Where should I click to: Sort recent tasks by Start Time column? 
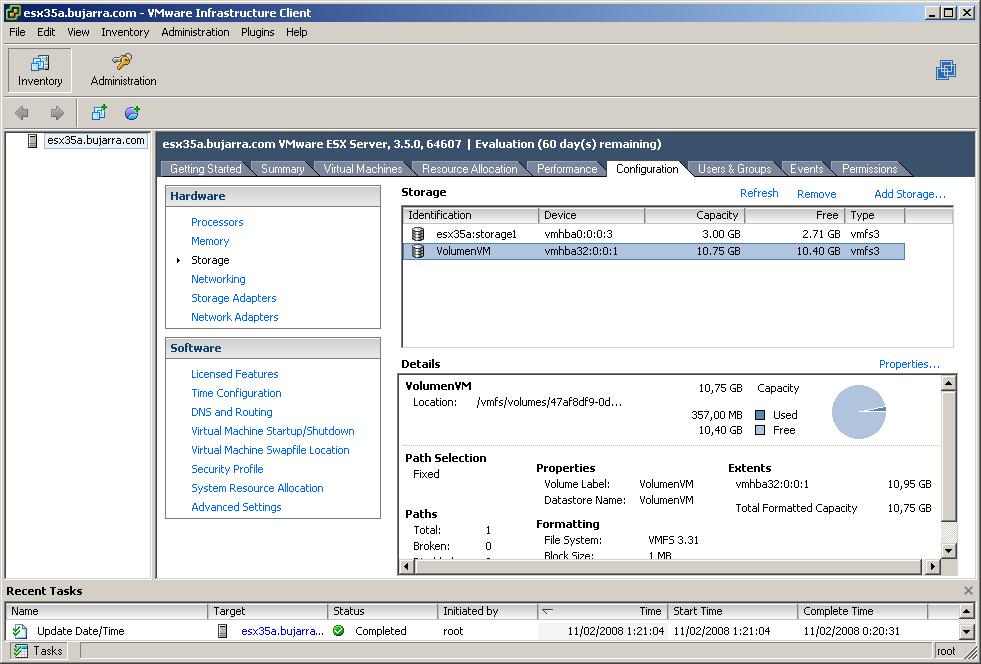[x=733, y=611]
